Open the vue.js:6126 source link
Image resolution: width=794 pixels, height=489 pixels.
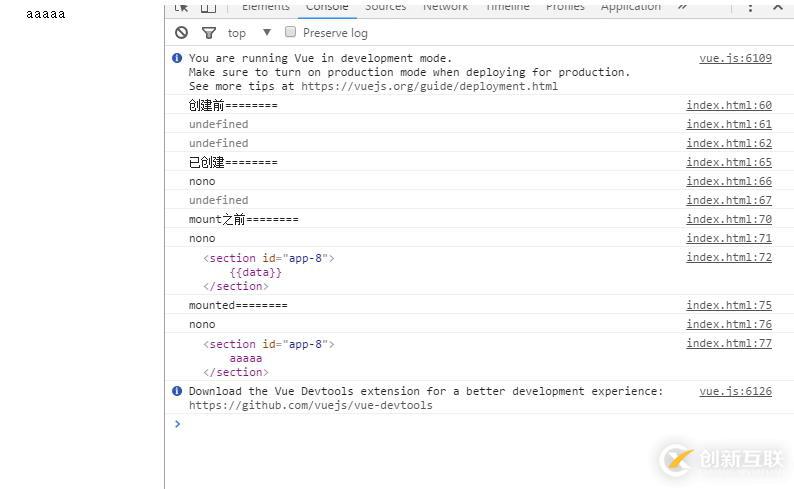click(735, 391)
